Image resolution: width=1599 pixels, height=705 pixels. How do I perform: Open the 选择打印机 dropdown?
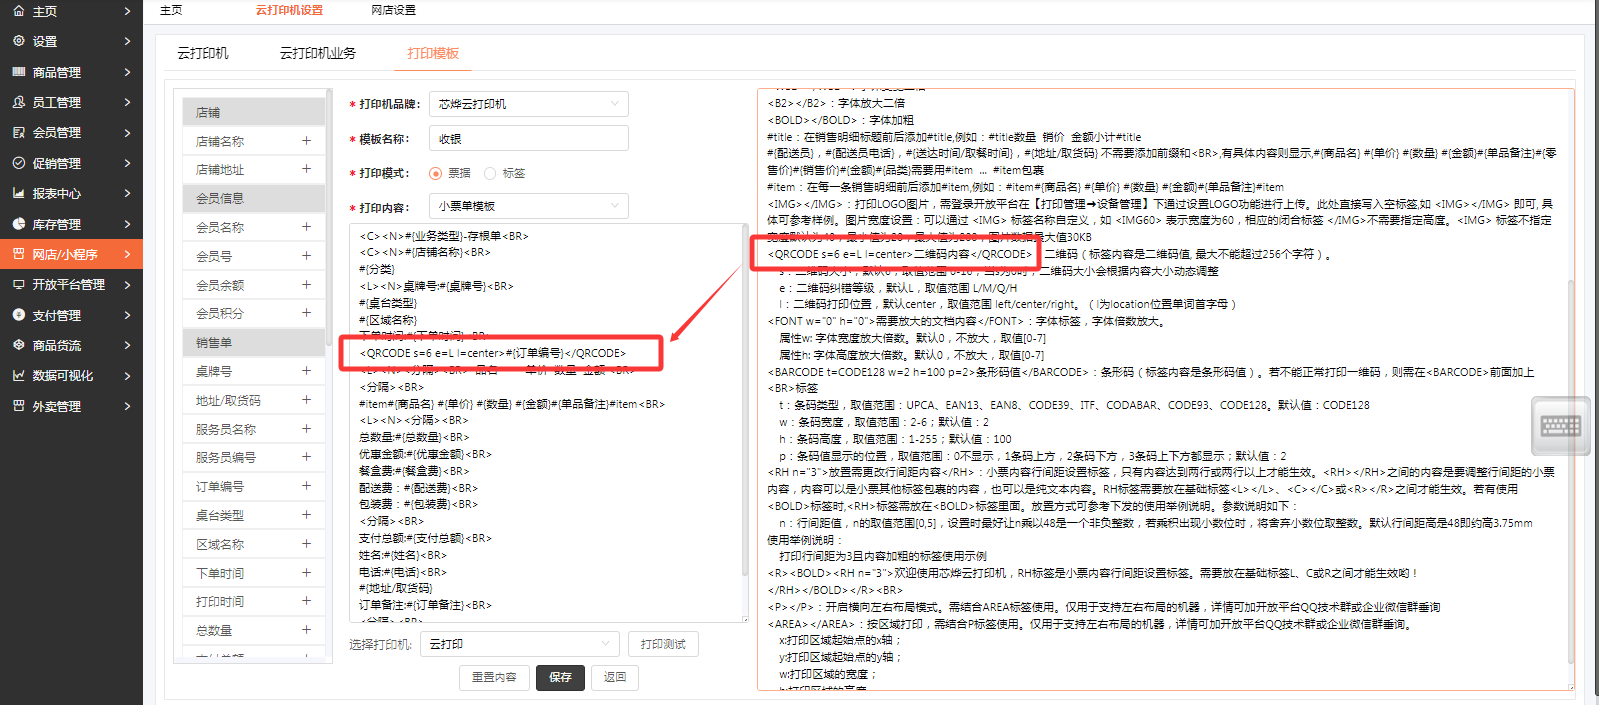pyautogui.click(x=519, y=644)
